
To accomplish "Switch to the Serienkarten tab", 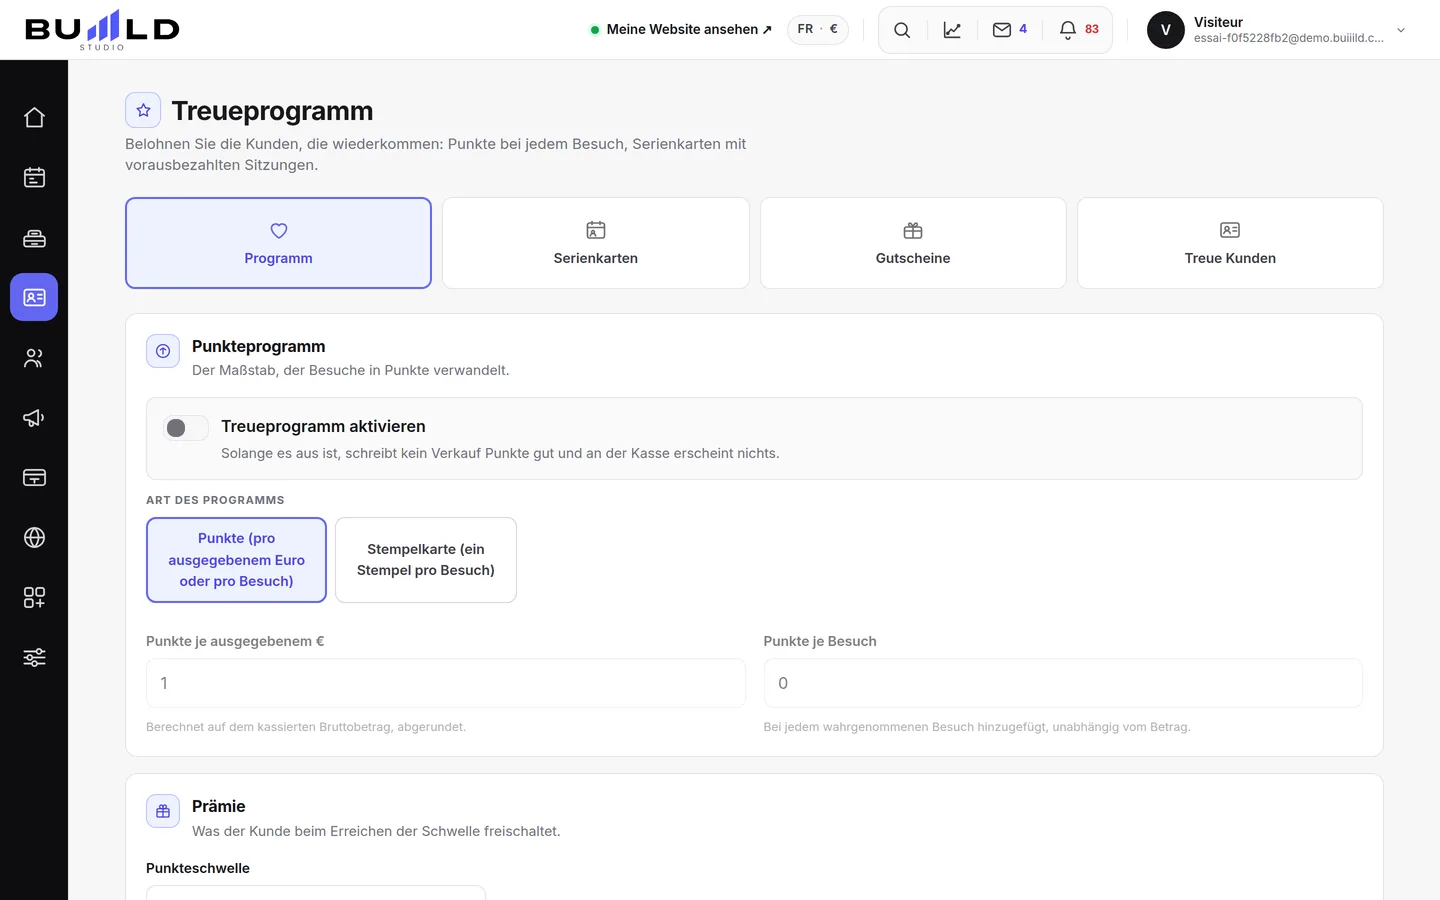I will [596, 243].
